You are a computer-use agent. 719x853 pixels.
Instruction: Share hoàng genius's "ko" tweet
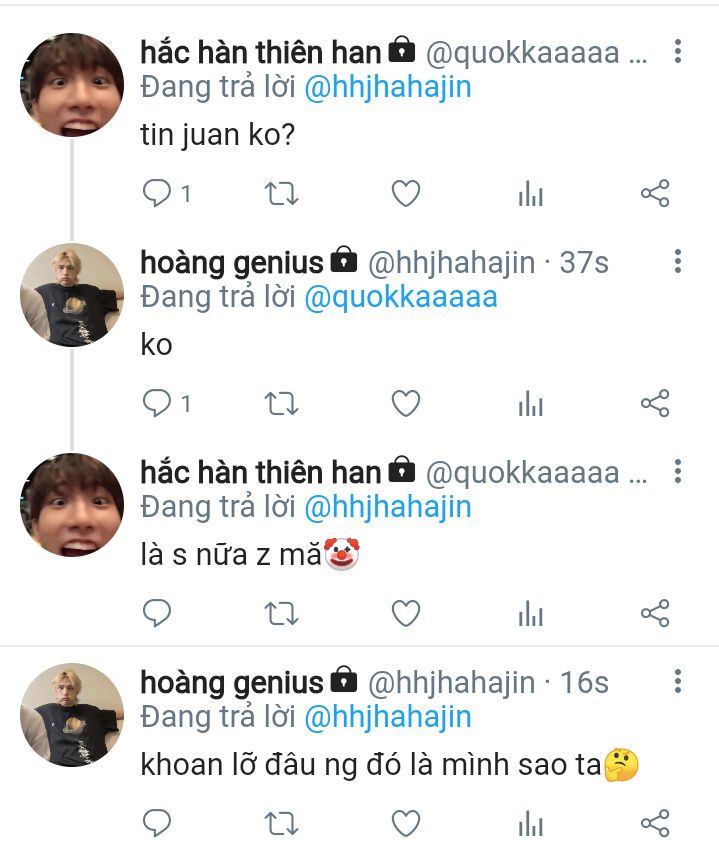(654, 403)
